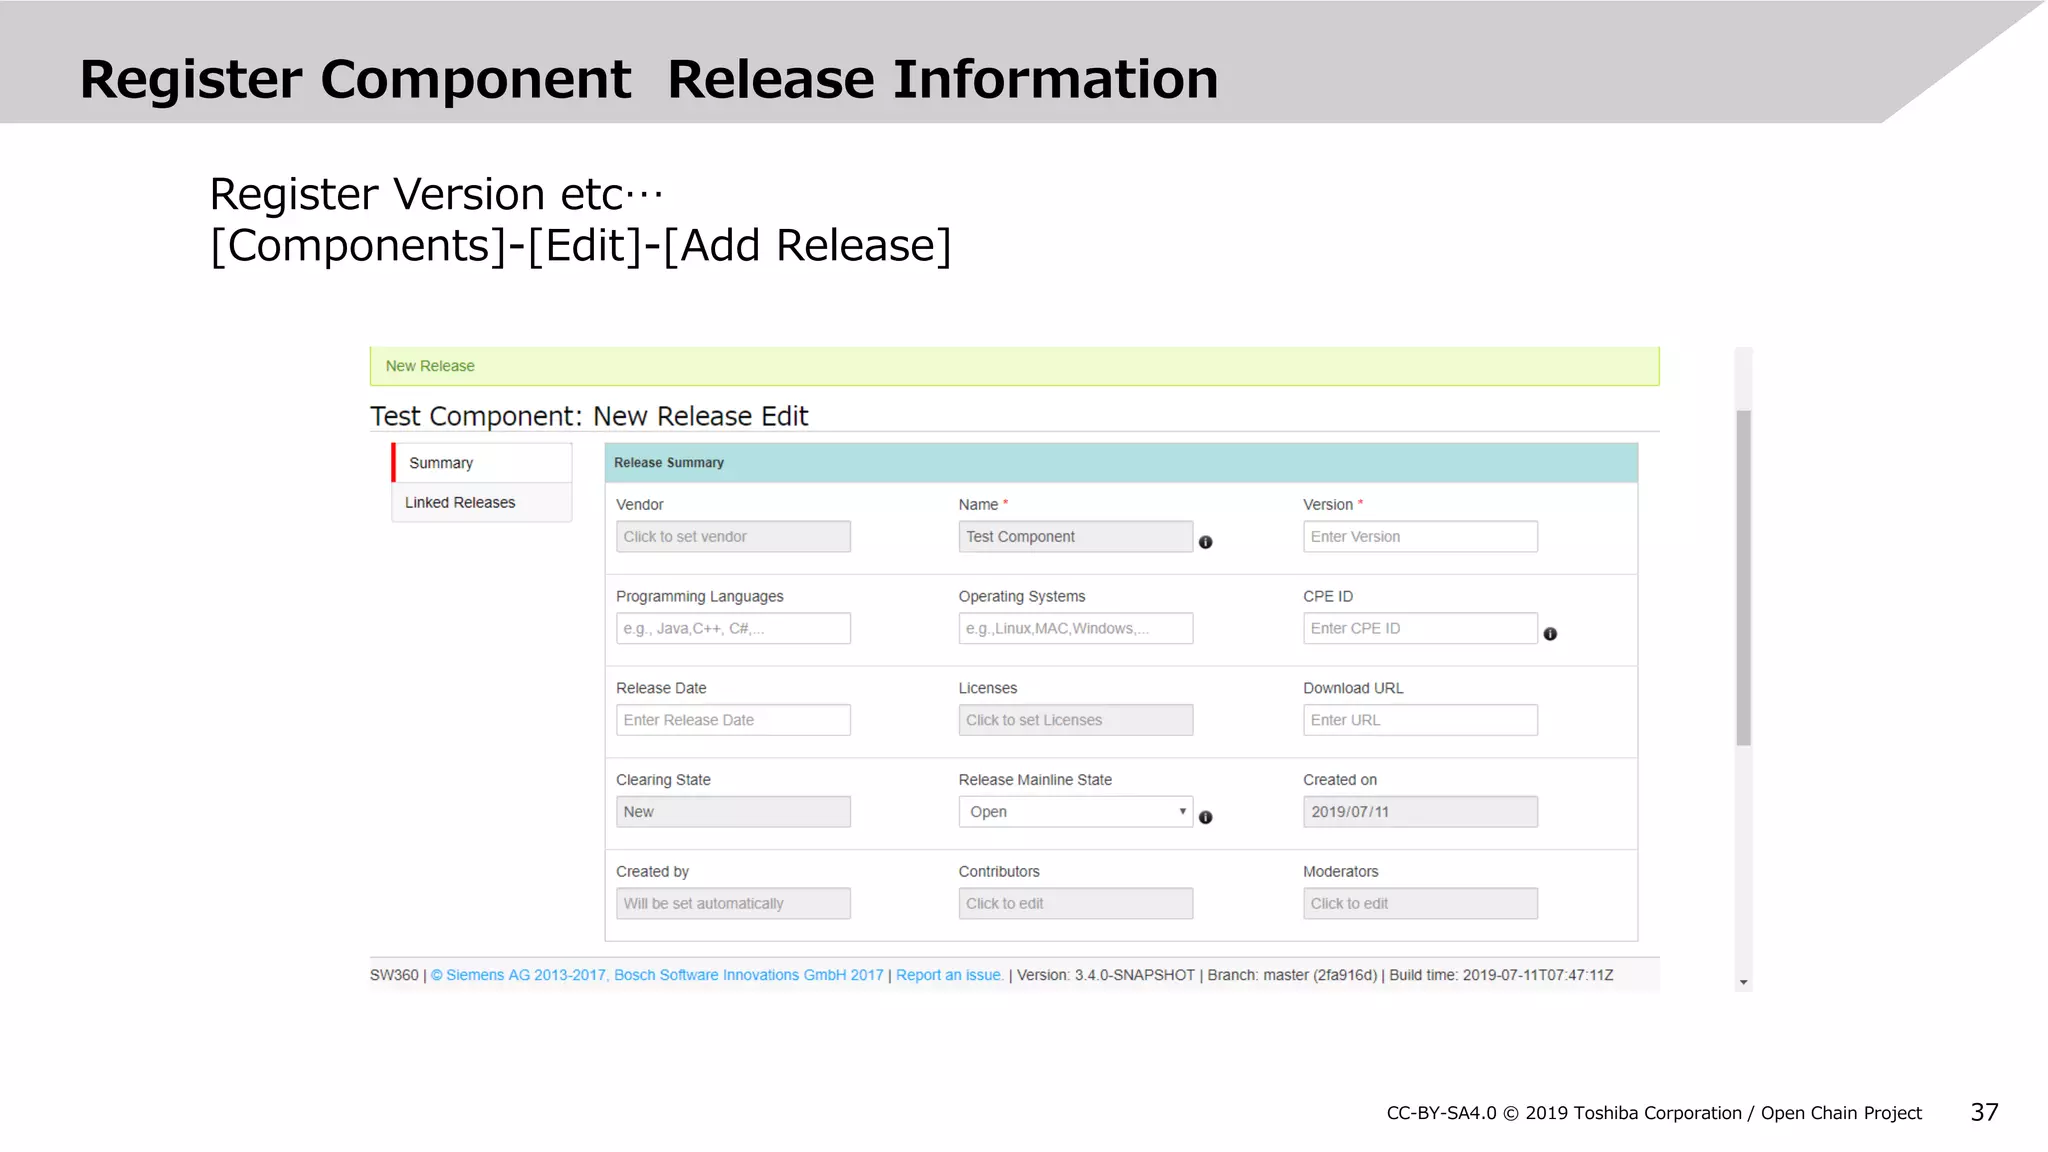The image size is (2048, 1152).
Task: Open the Bosch Software Innovations GmbH 2017 link
Action: [x=749, y=975]
